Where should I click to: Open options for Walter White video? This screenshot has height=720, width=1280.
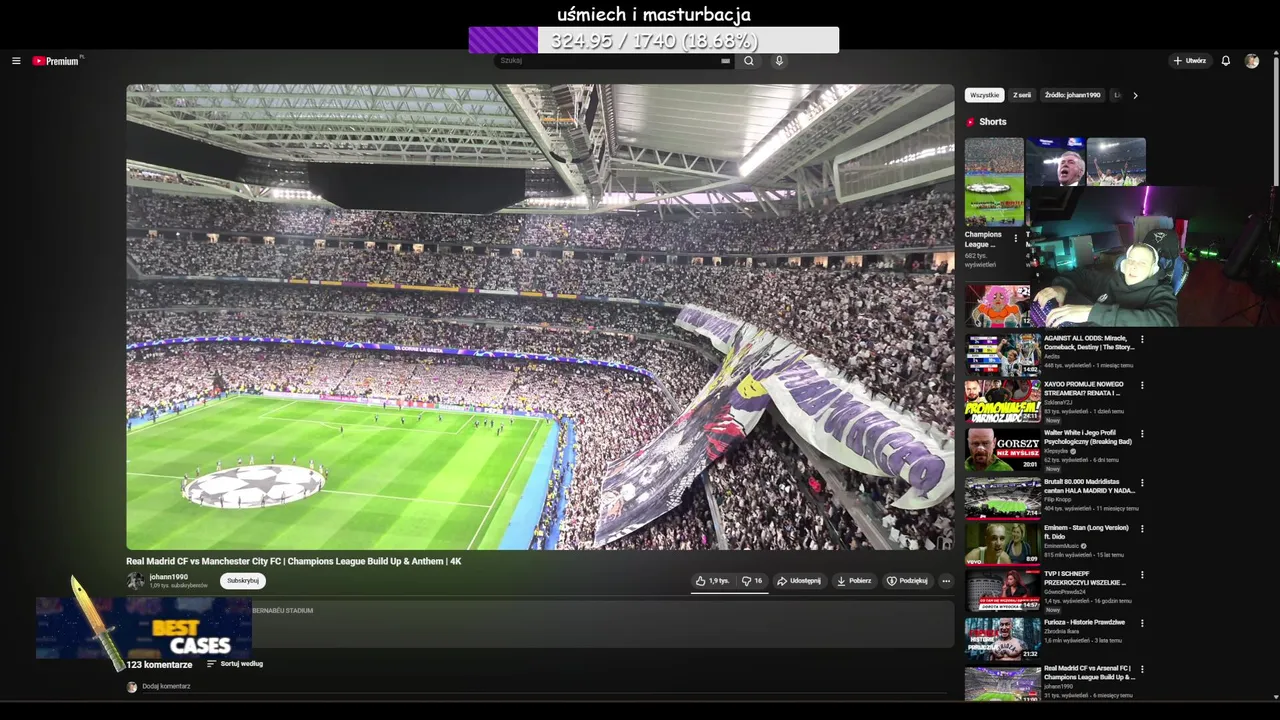(x=1142, y=433)
